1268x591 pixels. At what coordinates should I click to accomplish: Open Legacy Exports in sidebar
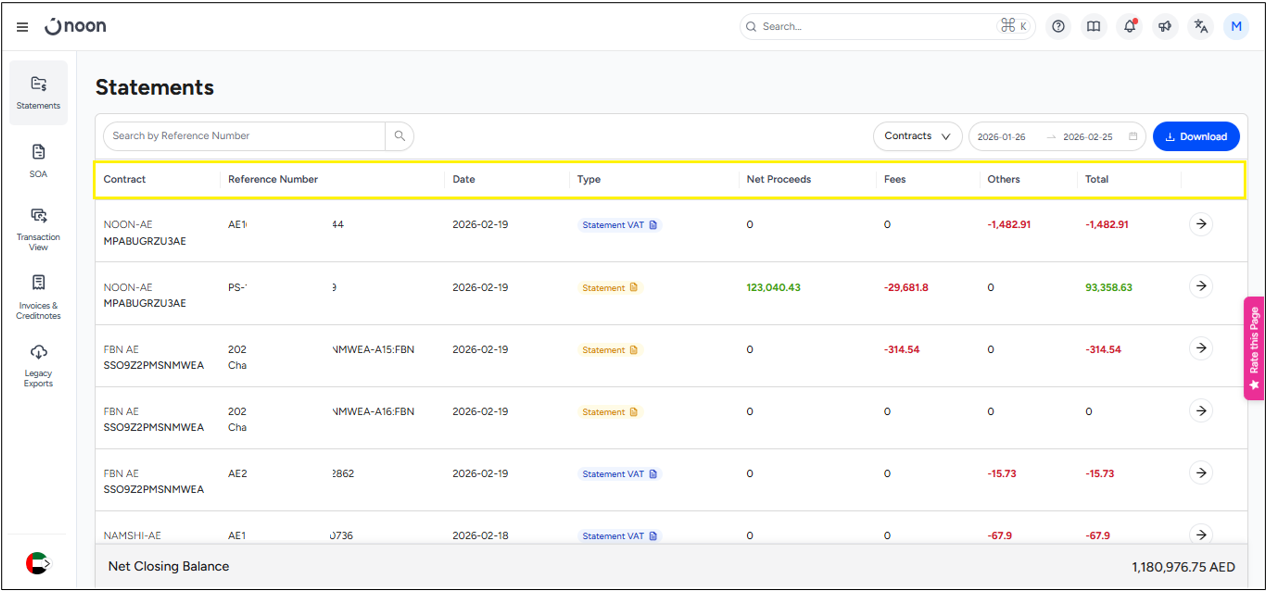[x=38, y=365]
